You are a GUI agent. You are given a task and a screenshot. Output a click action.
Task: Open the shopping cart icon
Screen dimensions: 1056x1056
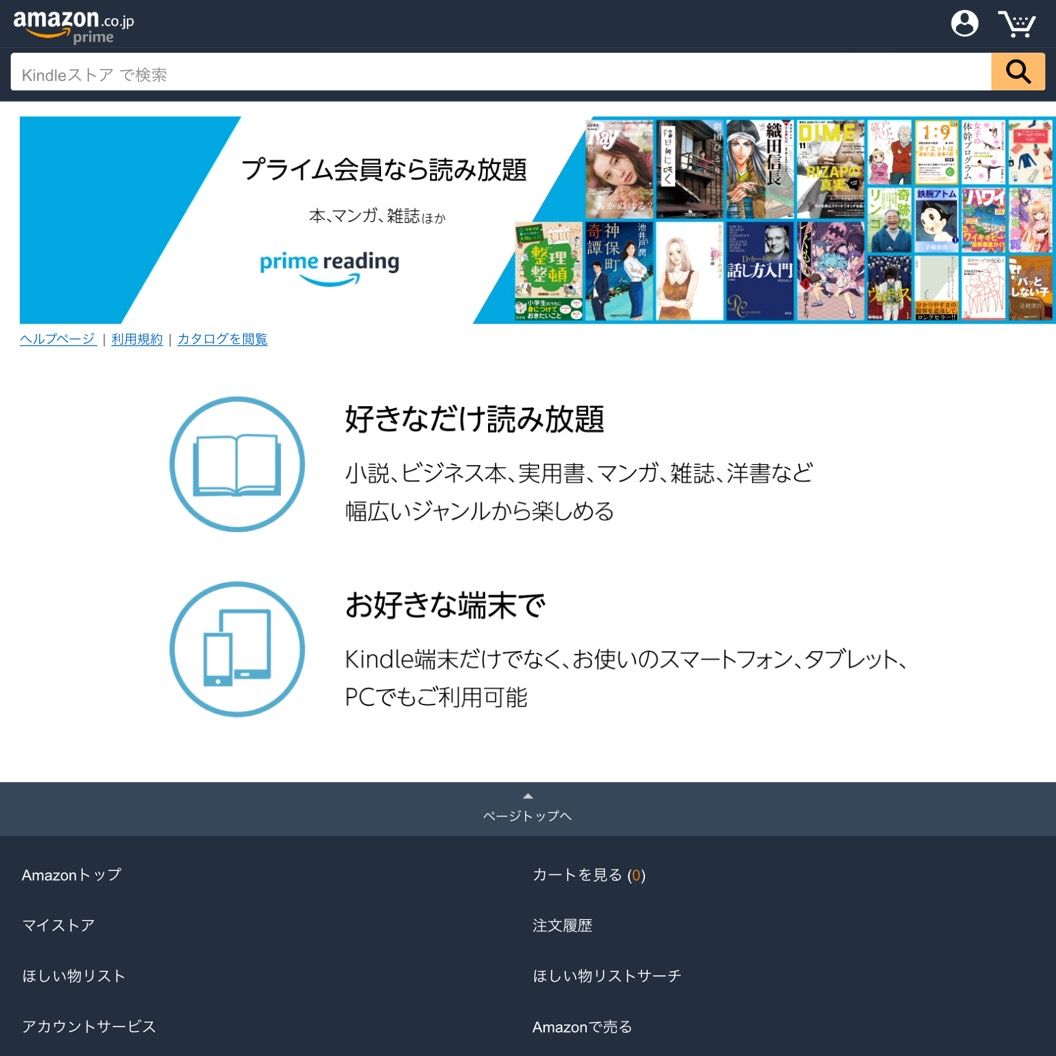coord(1016,24)
